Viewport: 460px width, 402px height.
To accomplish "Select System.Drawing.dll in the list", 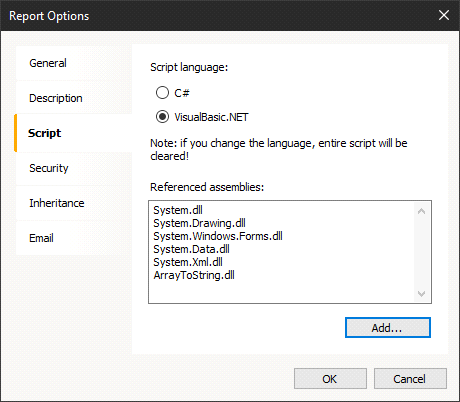I will [199, 223].
